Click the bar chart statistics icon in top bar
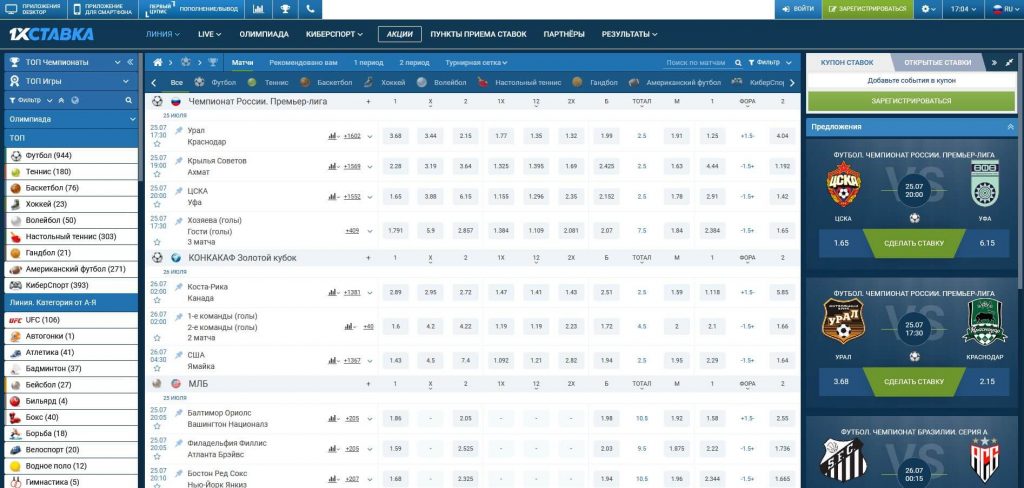The width and height of the screenshot is (1024, 488). [x=259, y=9]
